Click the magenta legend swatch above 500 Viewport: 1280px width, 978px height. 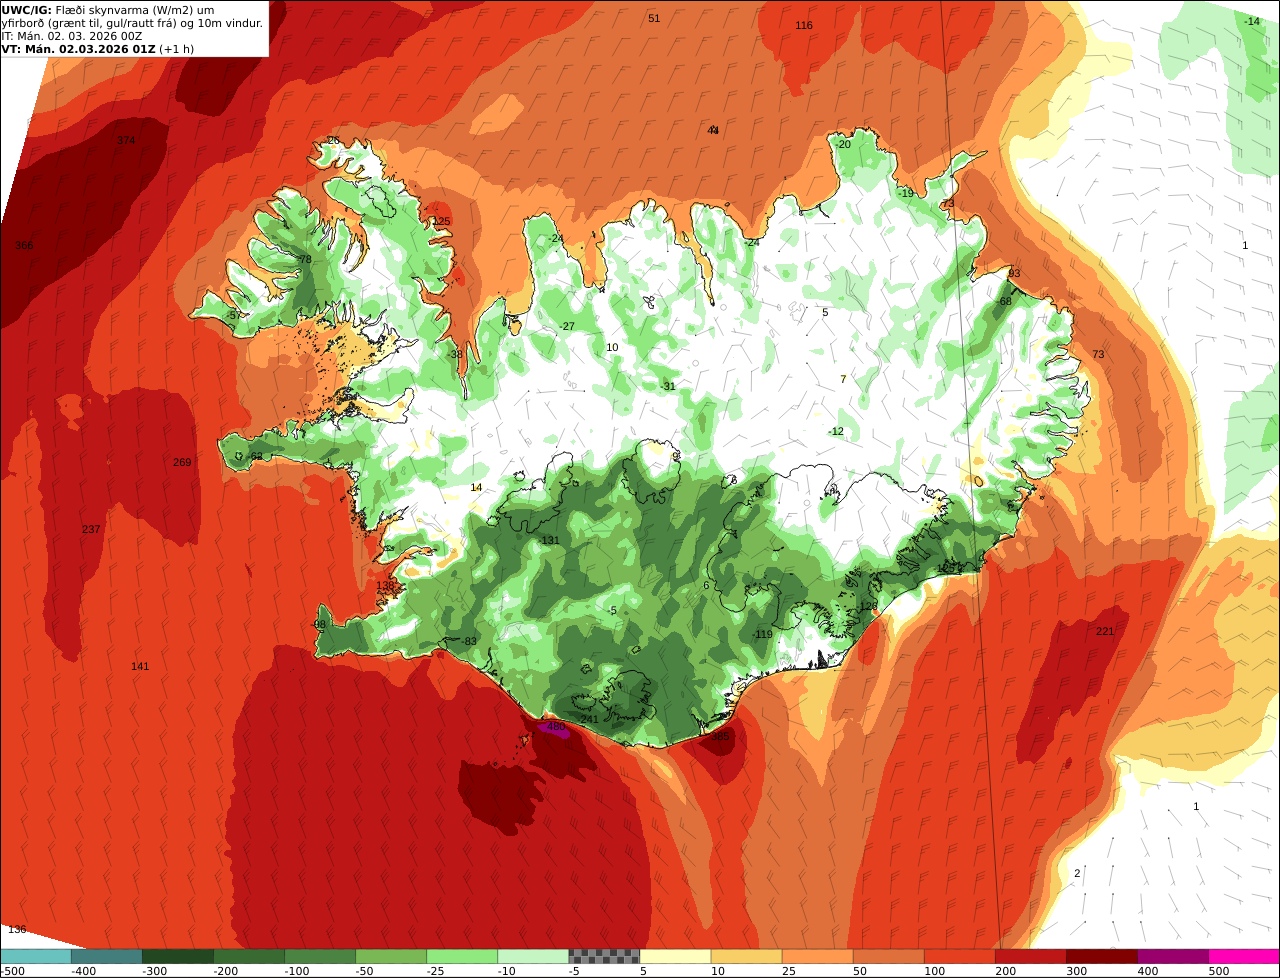pyautogui.click(x=1244, y=956)
